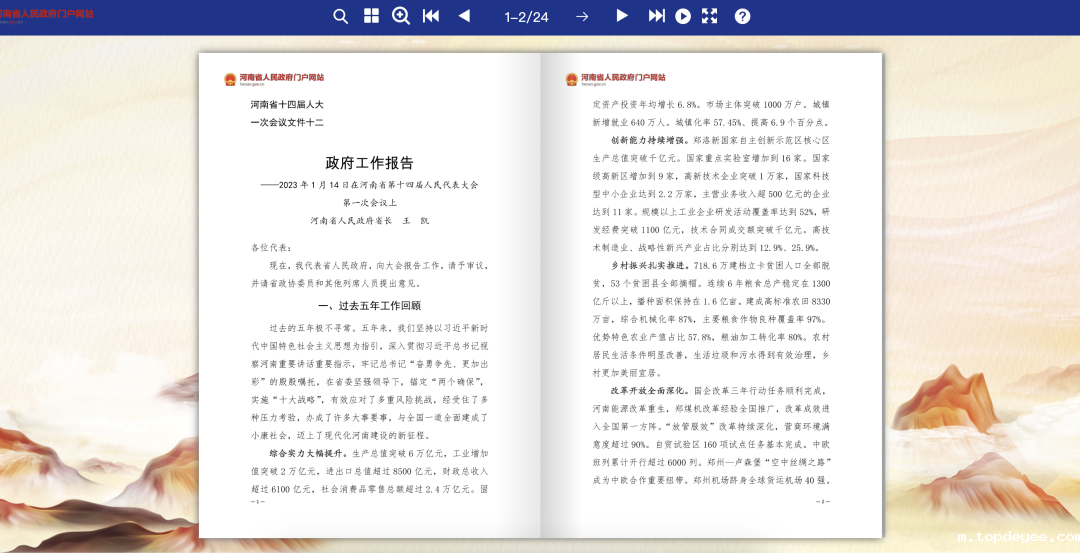Click the 政府工作报告 title on left page
Image resolution: width=1080 pixels, height=553 pixels.
[369, 163]
